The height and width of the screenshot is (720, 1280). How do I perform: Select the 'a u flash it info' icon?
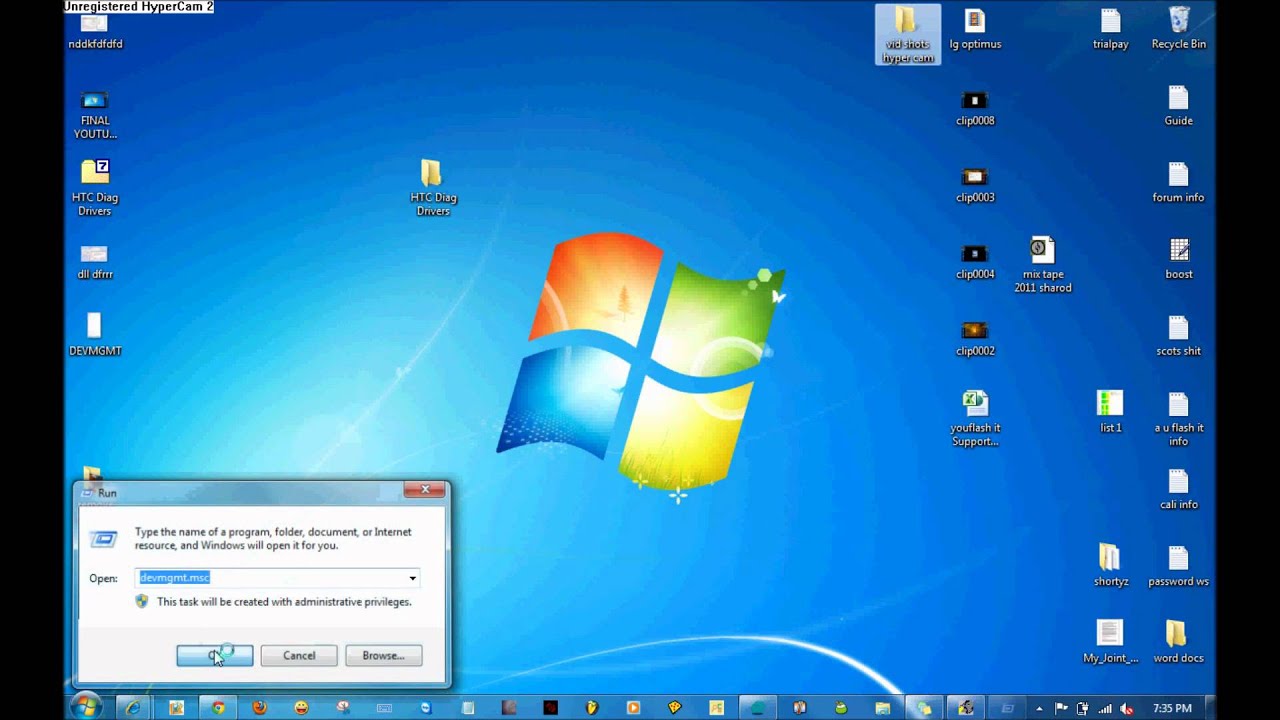pos(1178,418)
